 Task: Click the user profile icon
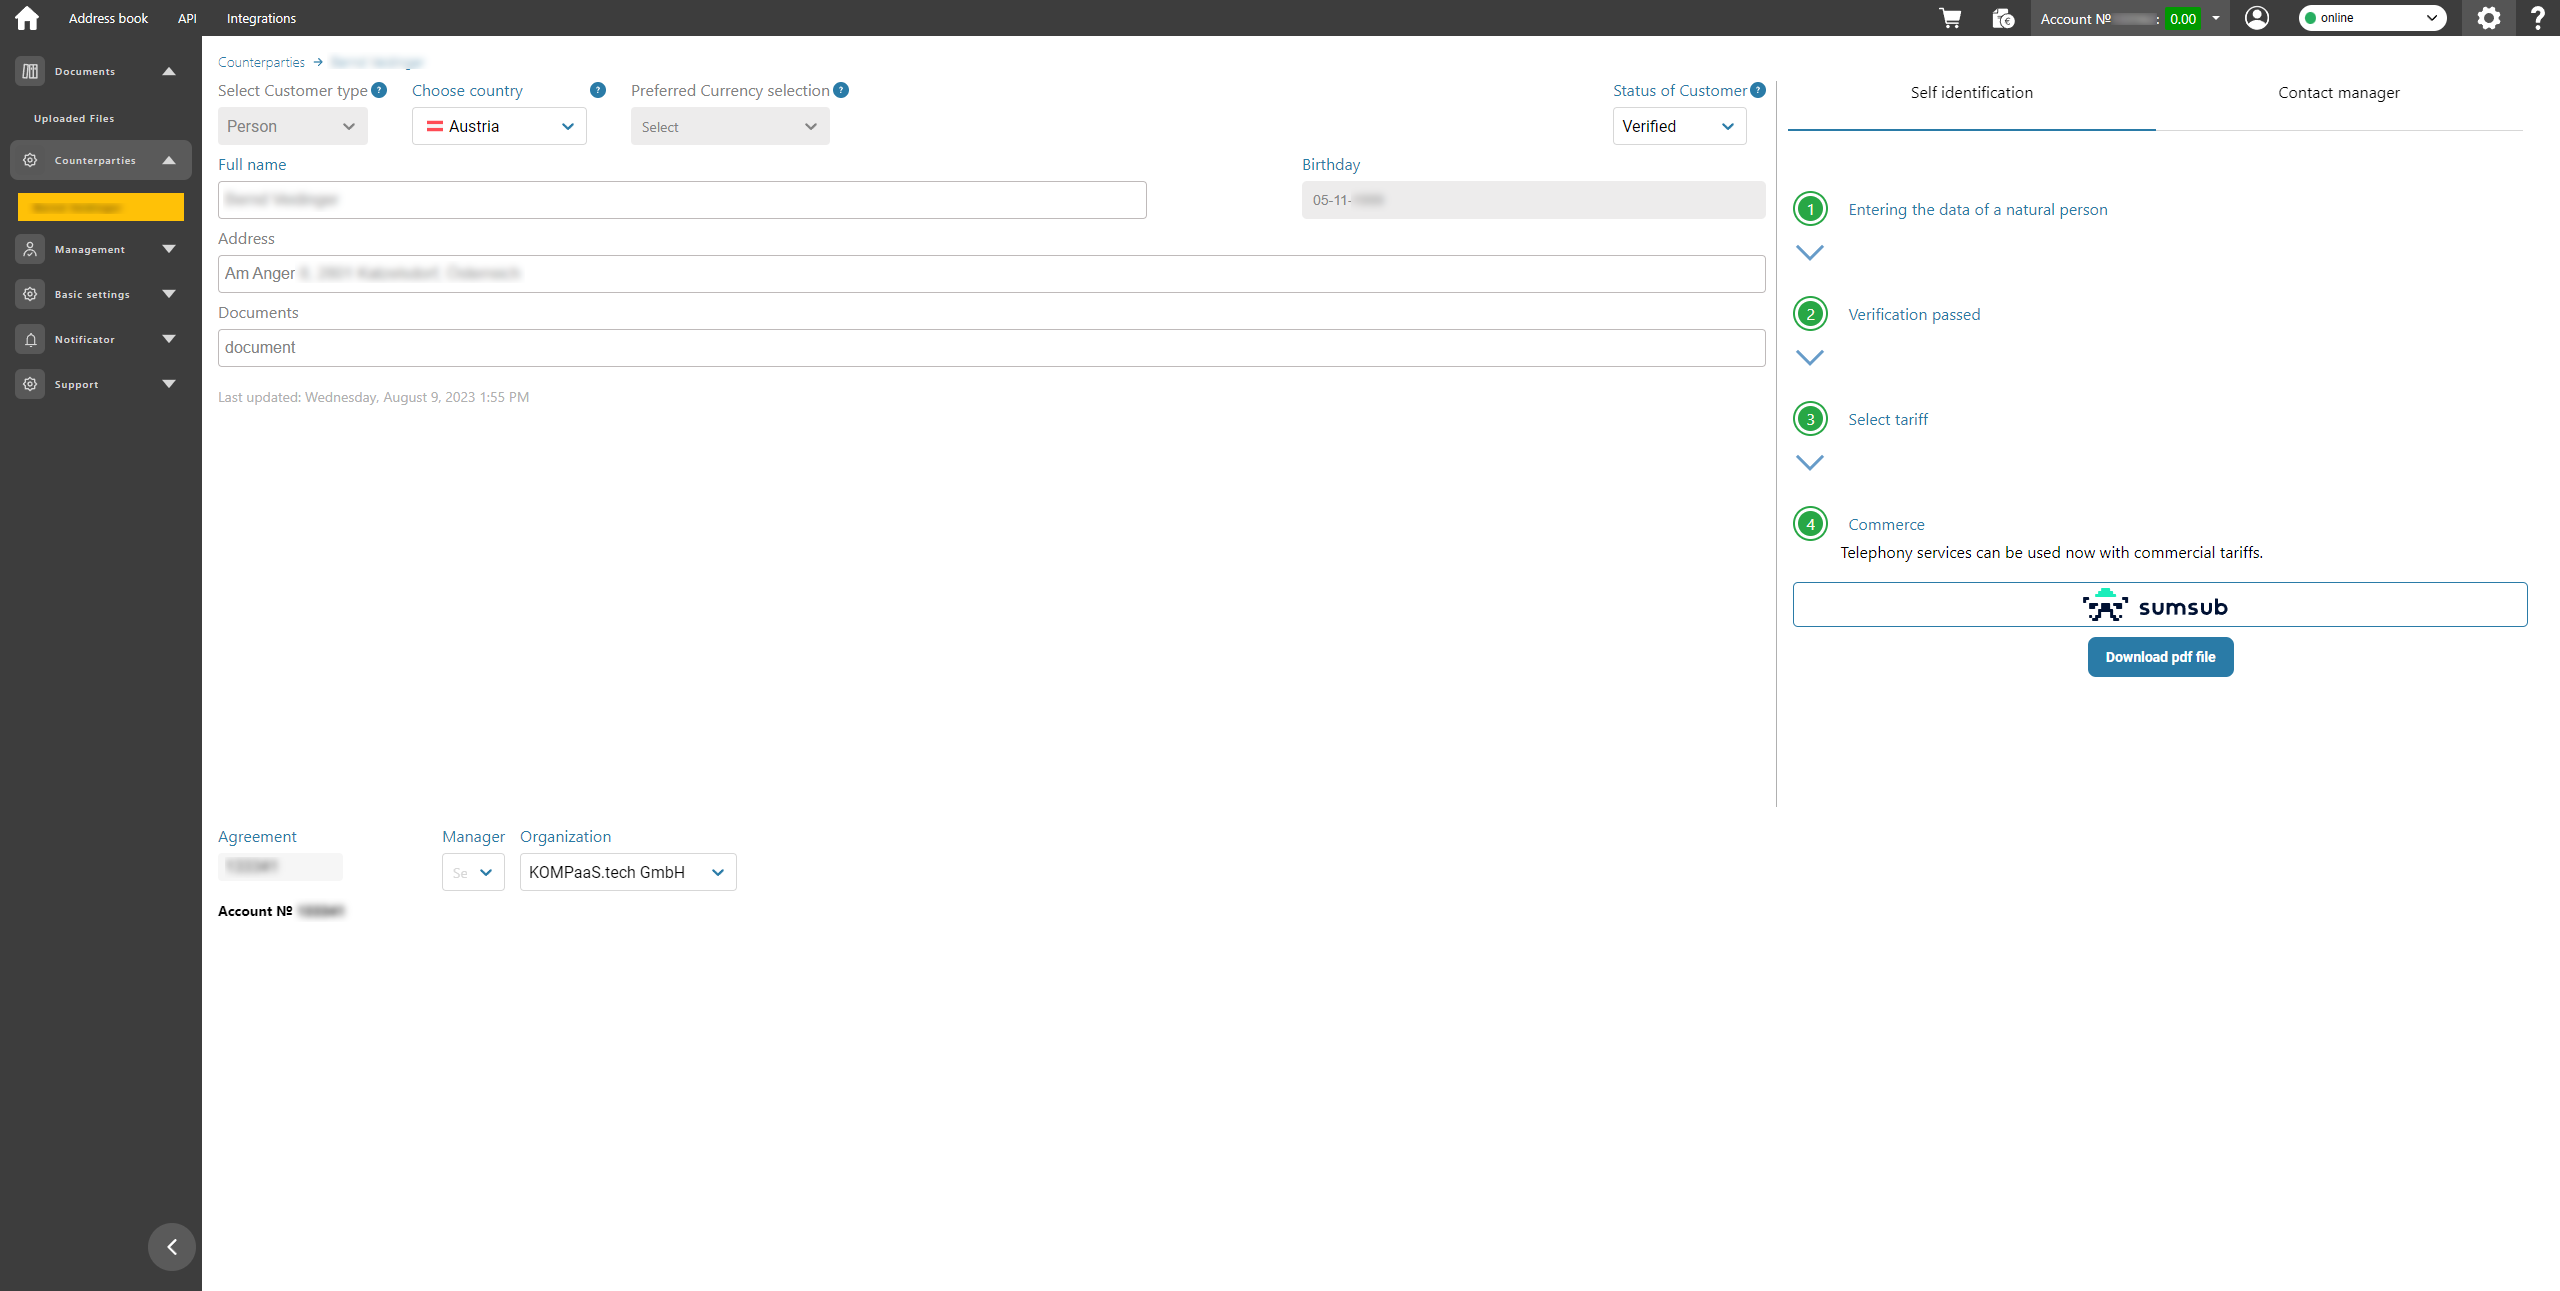[x=2256, y=18]
